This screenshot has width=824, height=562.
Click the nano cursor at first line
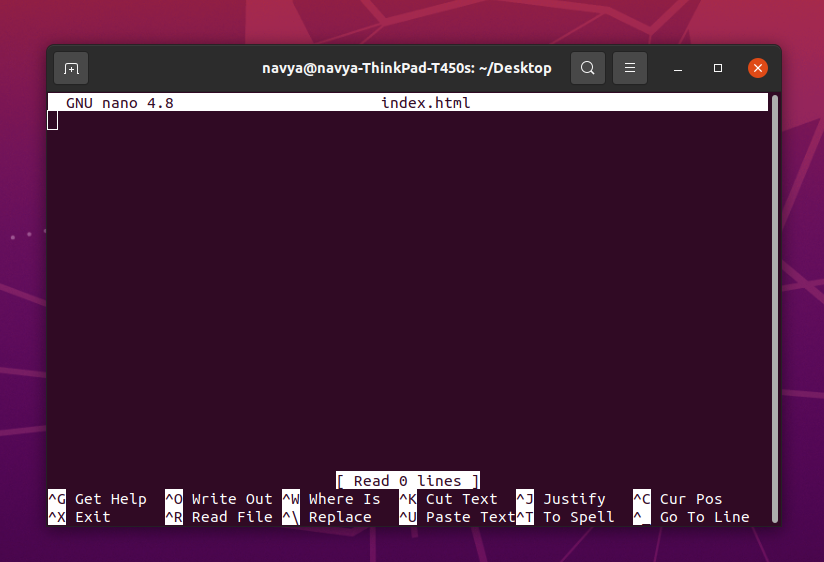[53, 120]
